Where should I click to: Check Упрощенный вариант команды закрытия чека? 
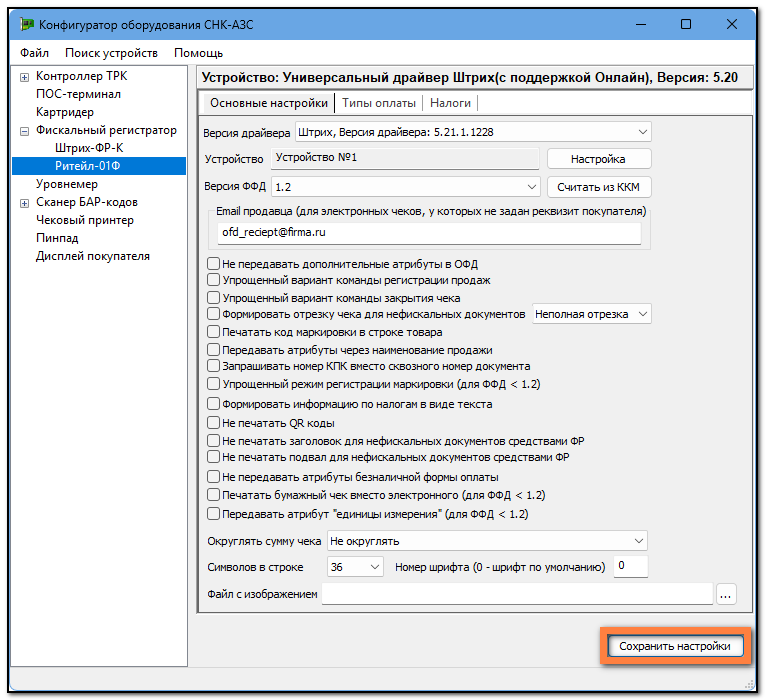pos(213,298)
